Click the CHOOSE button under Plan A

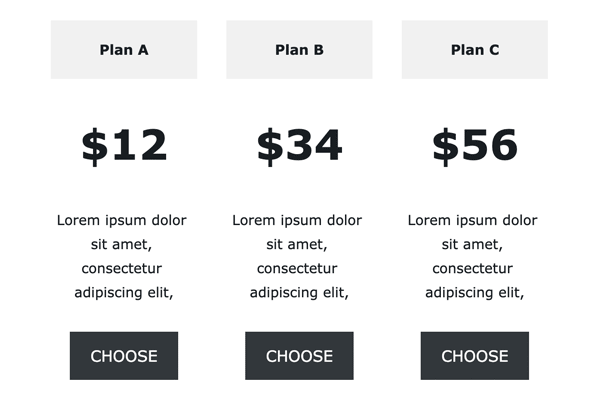124,356
